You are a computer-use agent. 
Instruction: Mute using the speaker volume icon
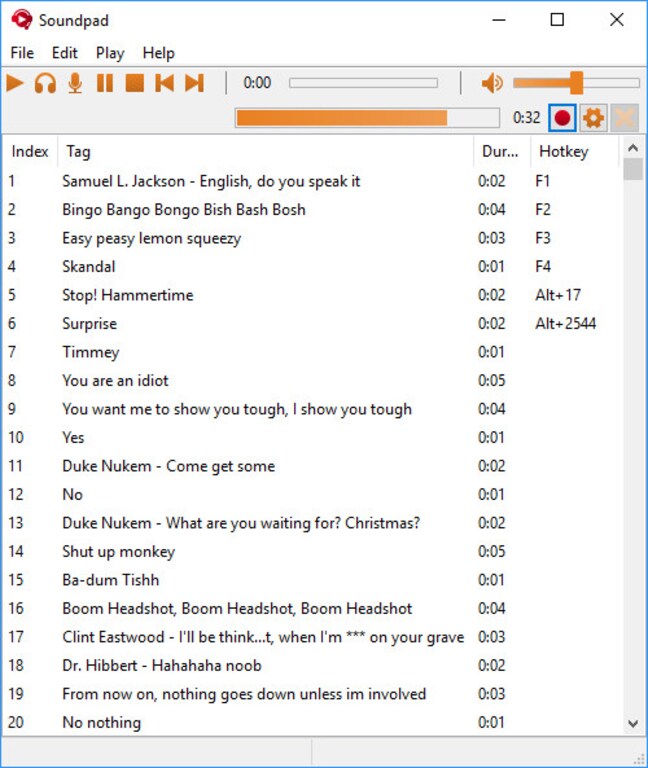(492, 83)
